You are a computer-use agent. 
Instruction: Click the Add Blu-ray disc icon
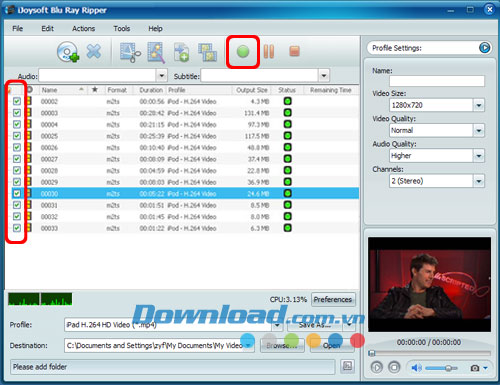coord(68,52)
